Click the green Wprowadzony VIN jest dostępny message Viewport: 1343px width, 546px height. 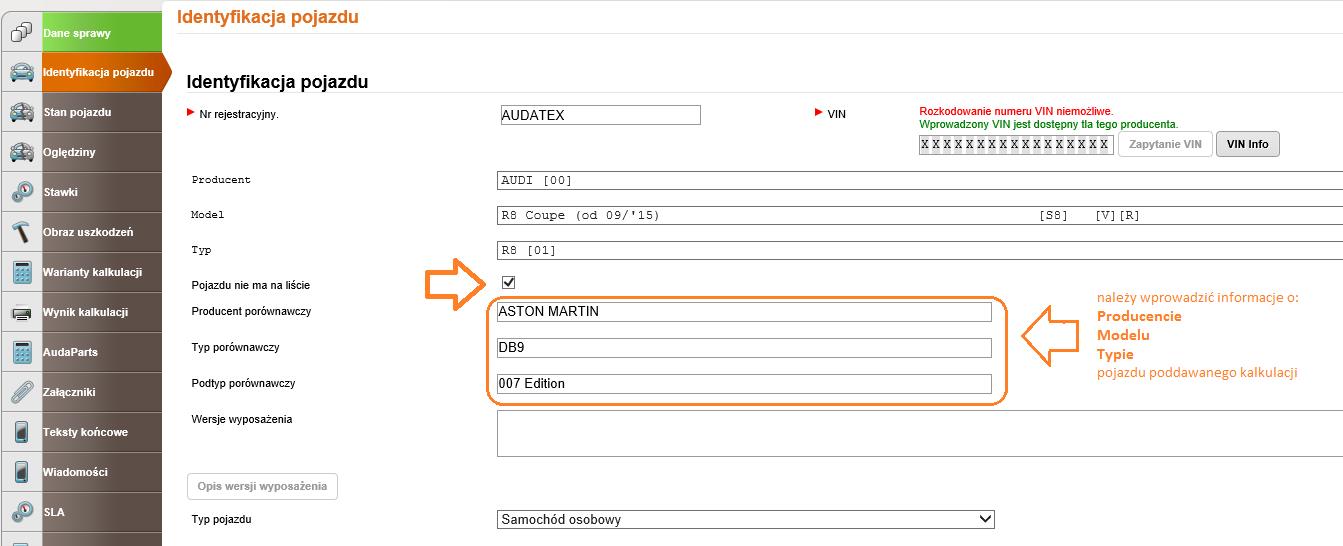tap(1048, 124)
